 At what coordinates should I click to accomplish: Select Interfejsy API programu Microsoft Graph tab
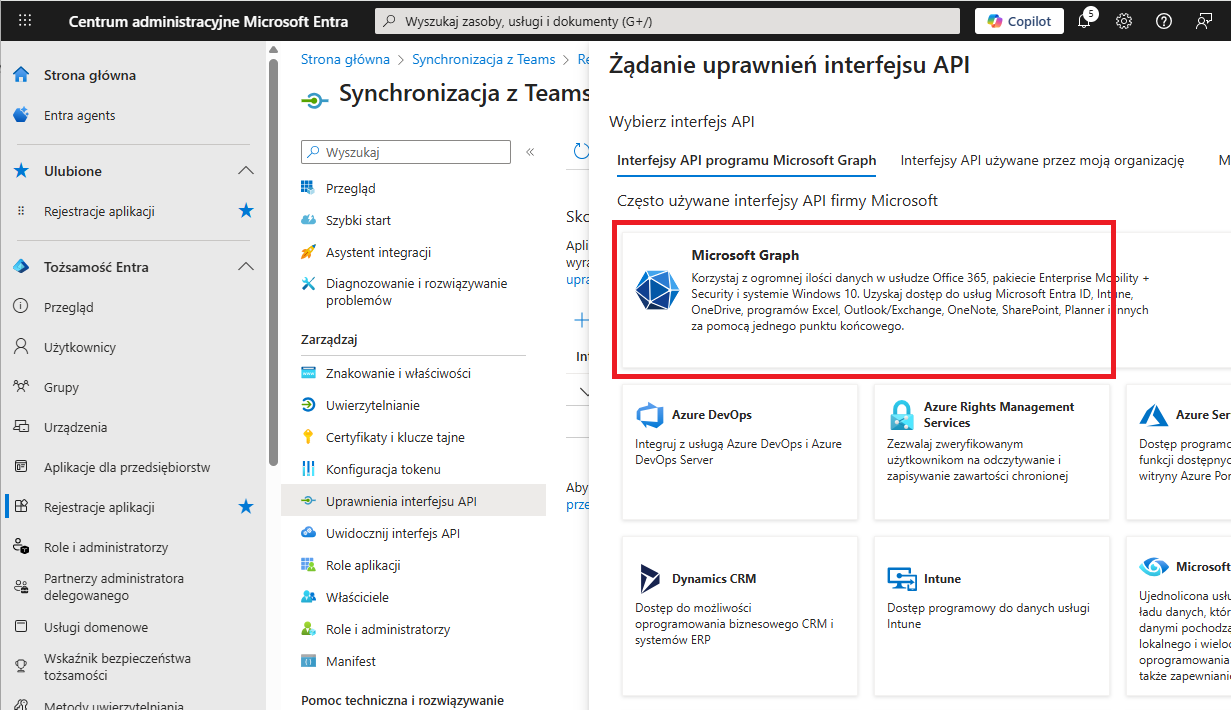pyautogui.click(x=746, y=160)
